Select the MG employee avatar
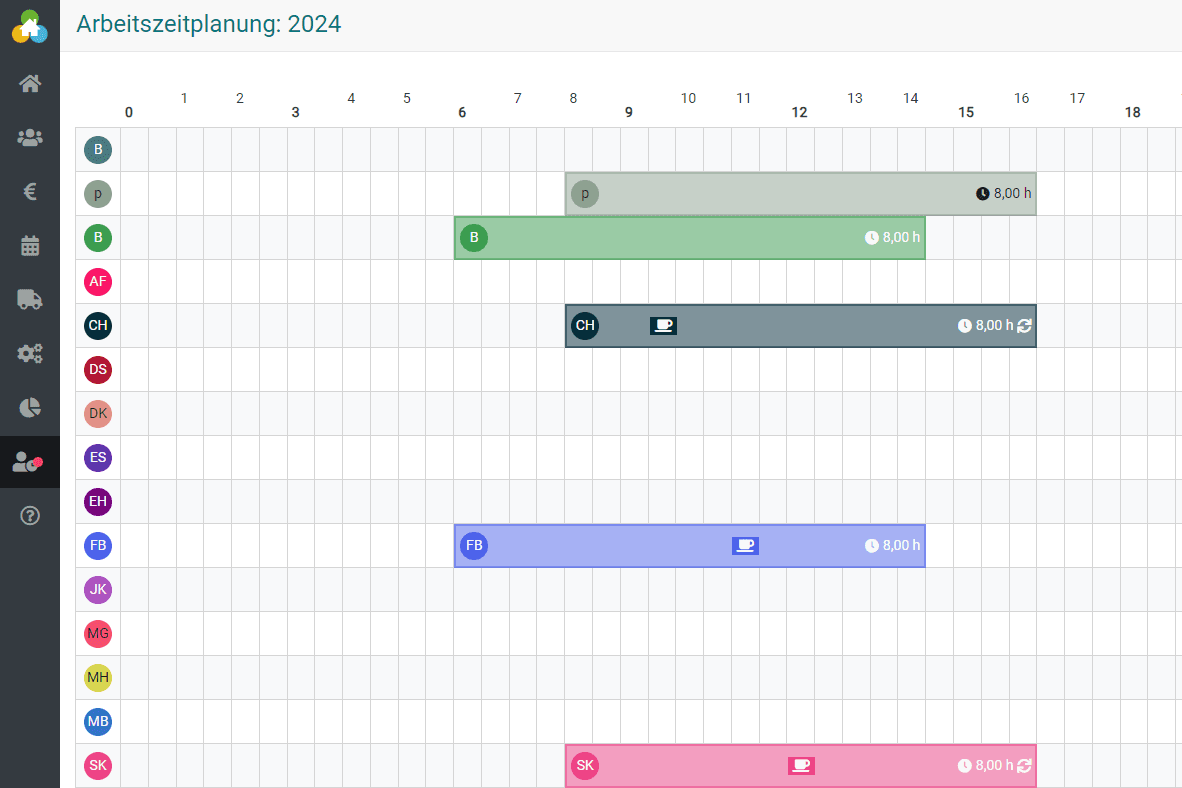1182x788 pixels. tap(98, 633)
